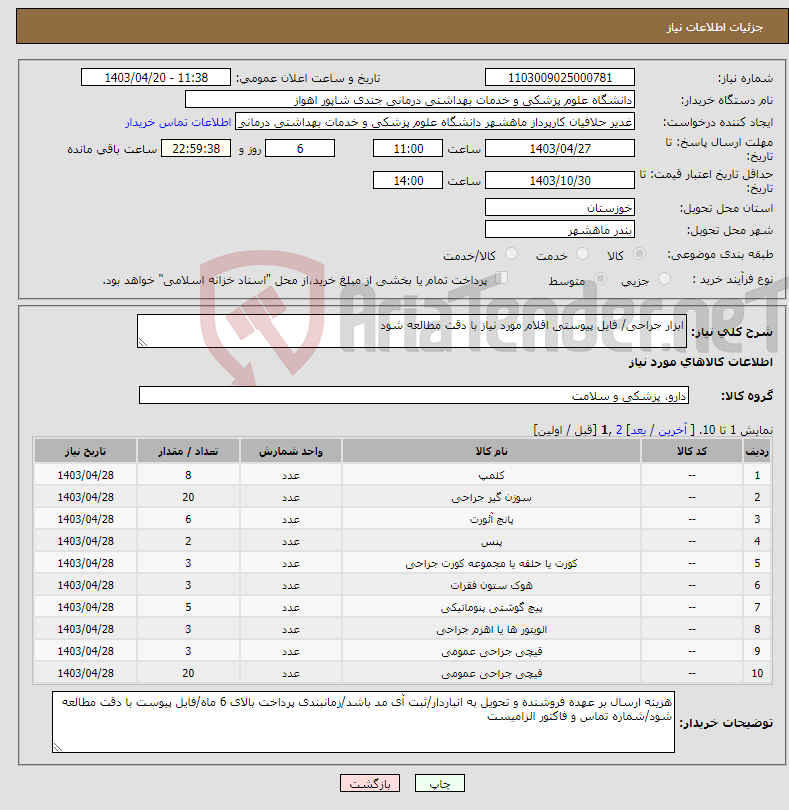The width and height of the screenshot is (789, 810).
Task: Click the توضیحات خریدار text area
Action: coord(363,722)
